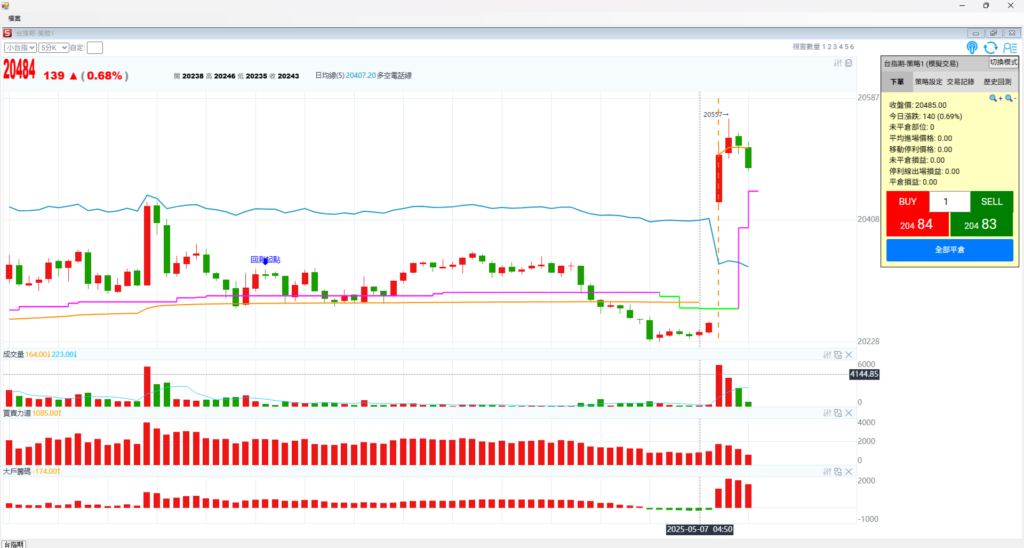1024x548 pixels.
Task: Set window count to 3
Action: (835, 47)
